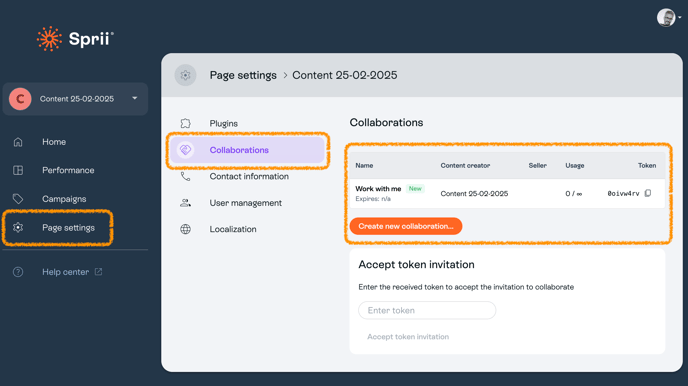Click the Help center question mark icon
The width and height of the screenshot is (688, 386).
[x=18, y=272]
